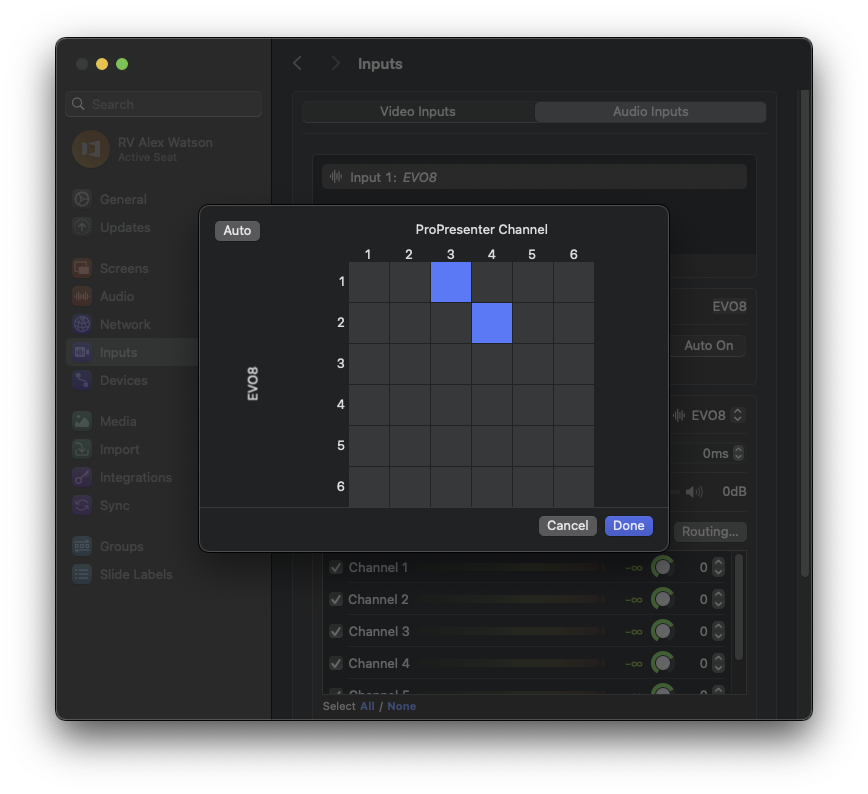Select None channels link
The width and height of the screenshot is (868, 794).
pos(401,706)
